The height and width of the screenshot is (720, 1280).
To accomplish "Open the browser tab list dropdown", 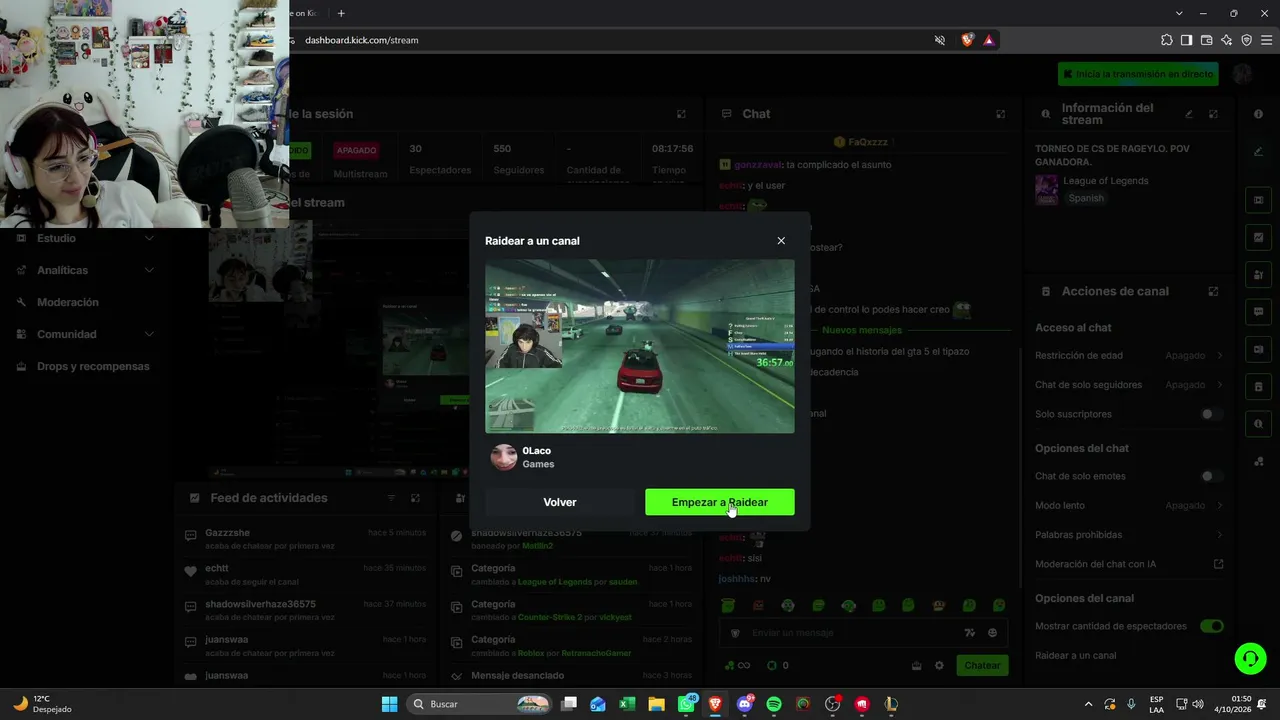I will pyautogui.click(x=1179, y=13).
